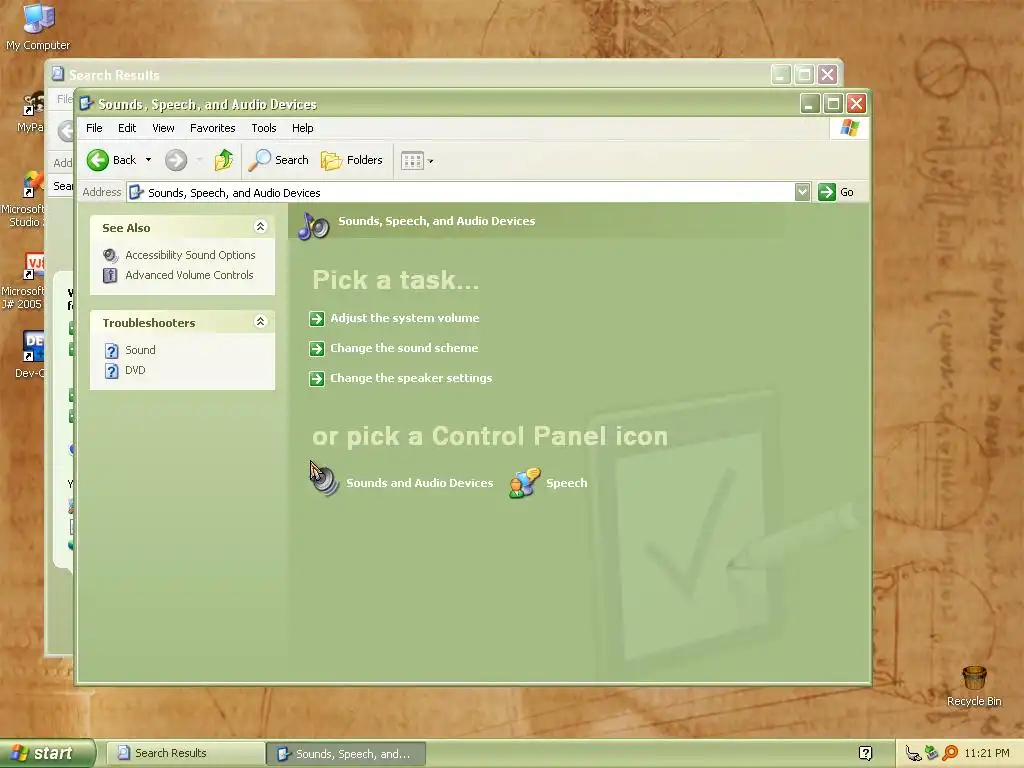Open the Edit menu

[127, 128]
